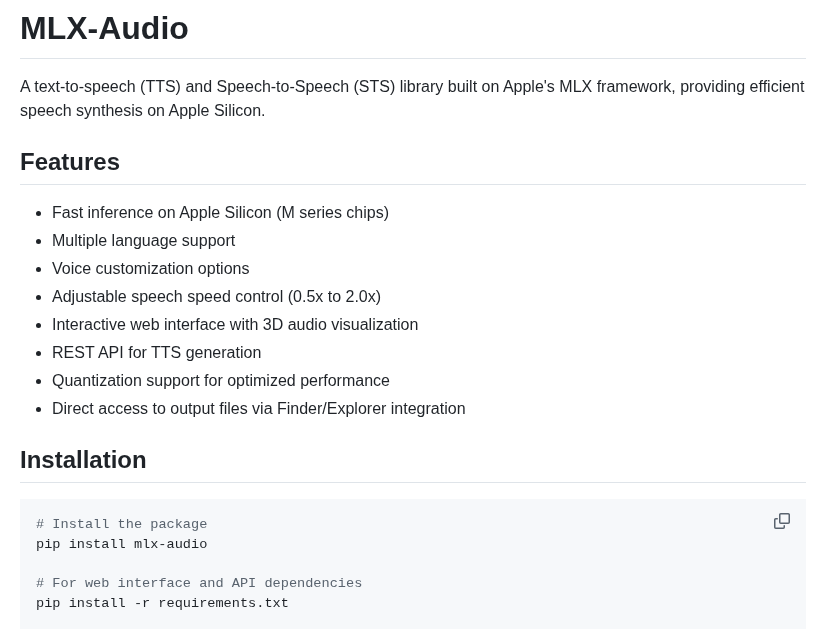Click 'REST API for TTS generation' item
This screenshot has height=639, width=824.
157,353
